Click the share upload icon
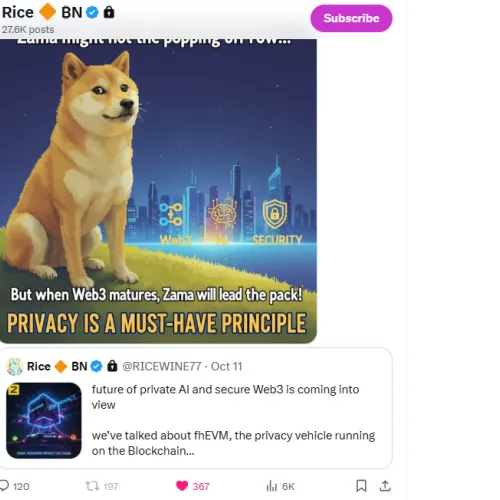 385,486
